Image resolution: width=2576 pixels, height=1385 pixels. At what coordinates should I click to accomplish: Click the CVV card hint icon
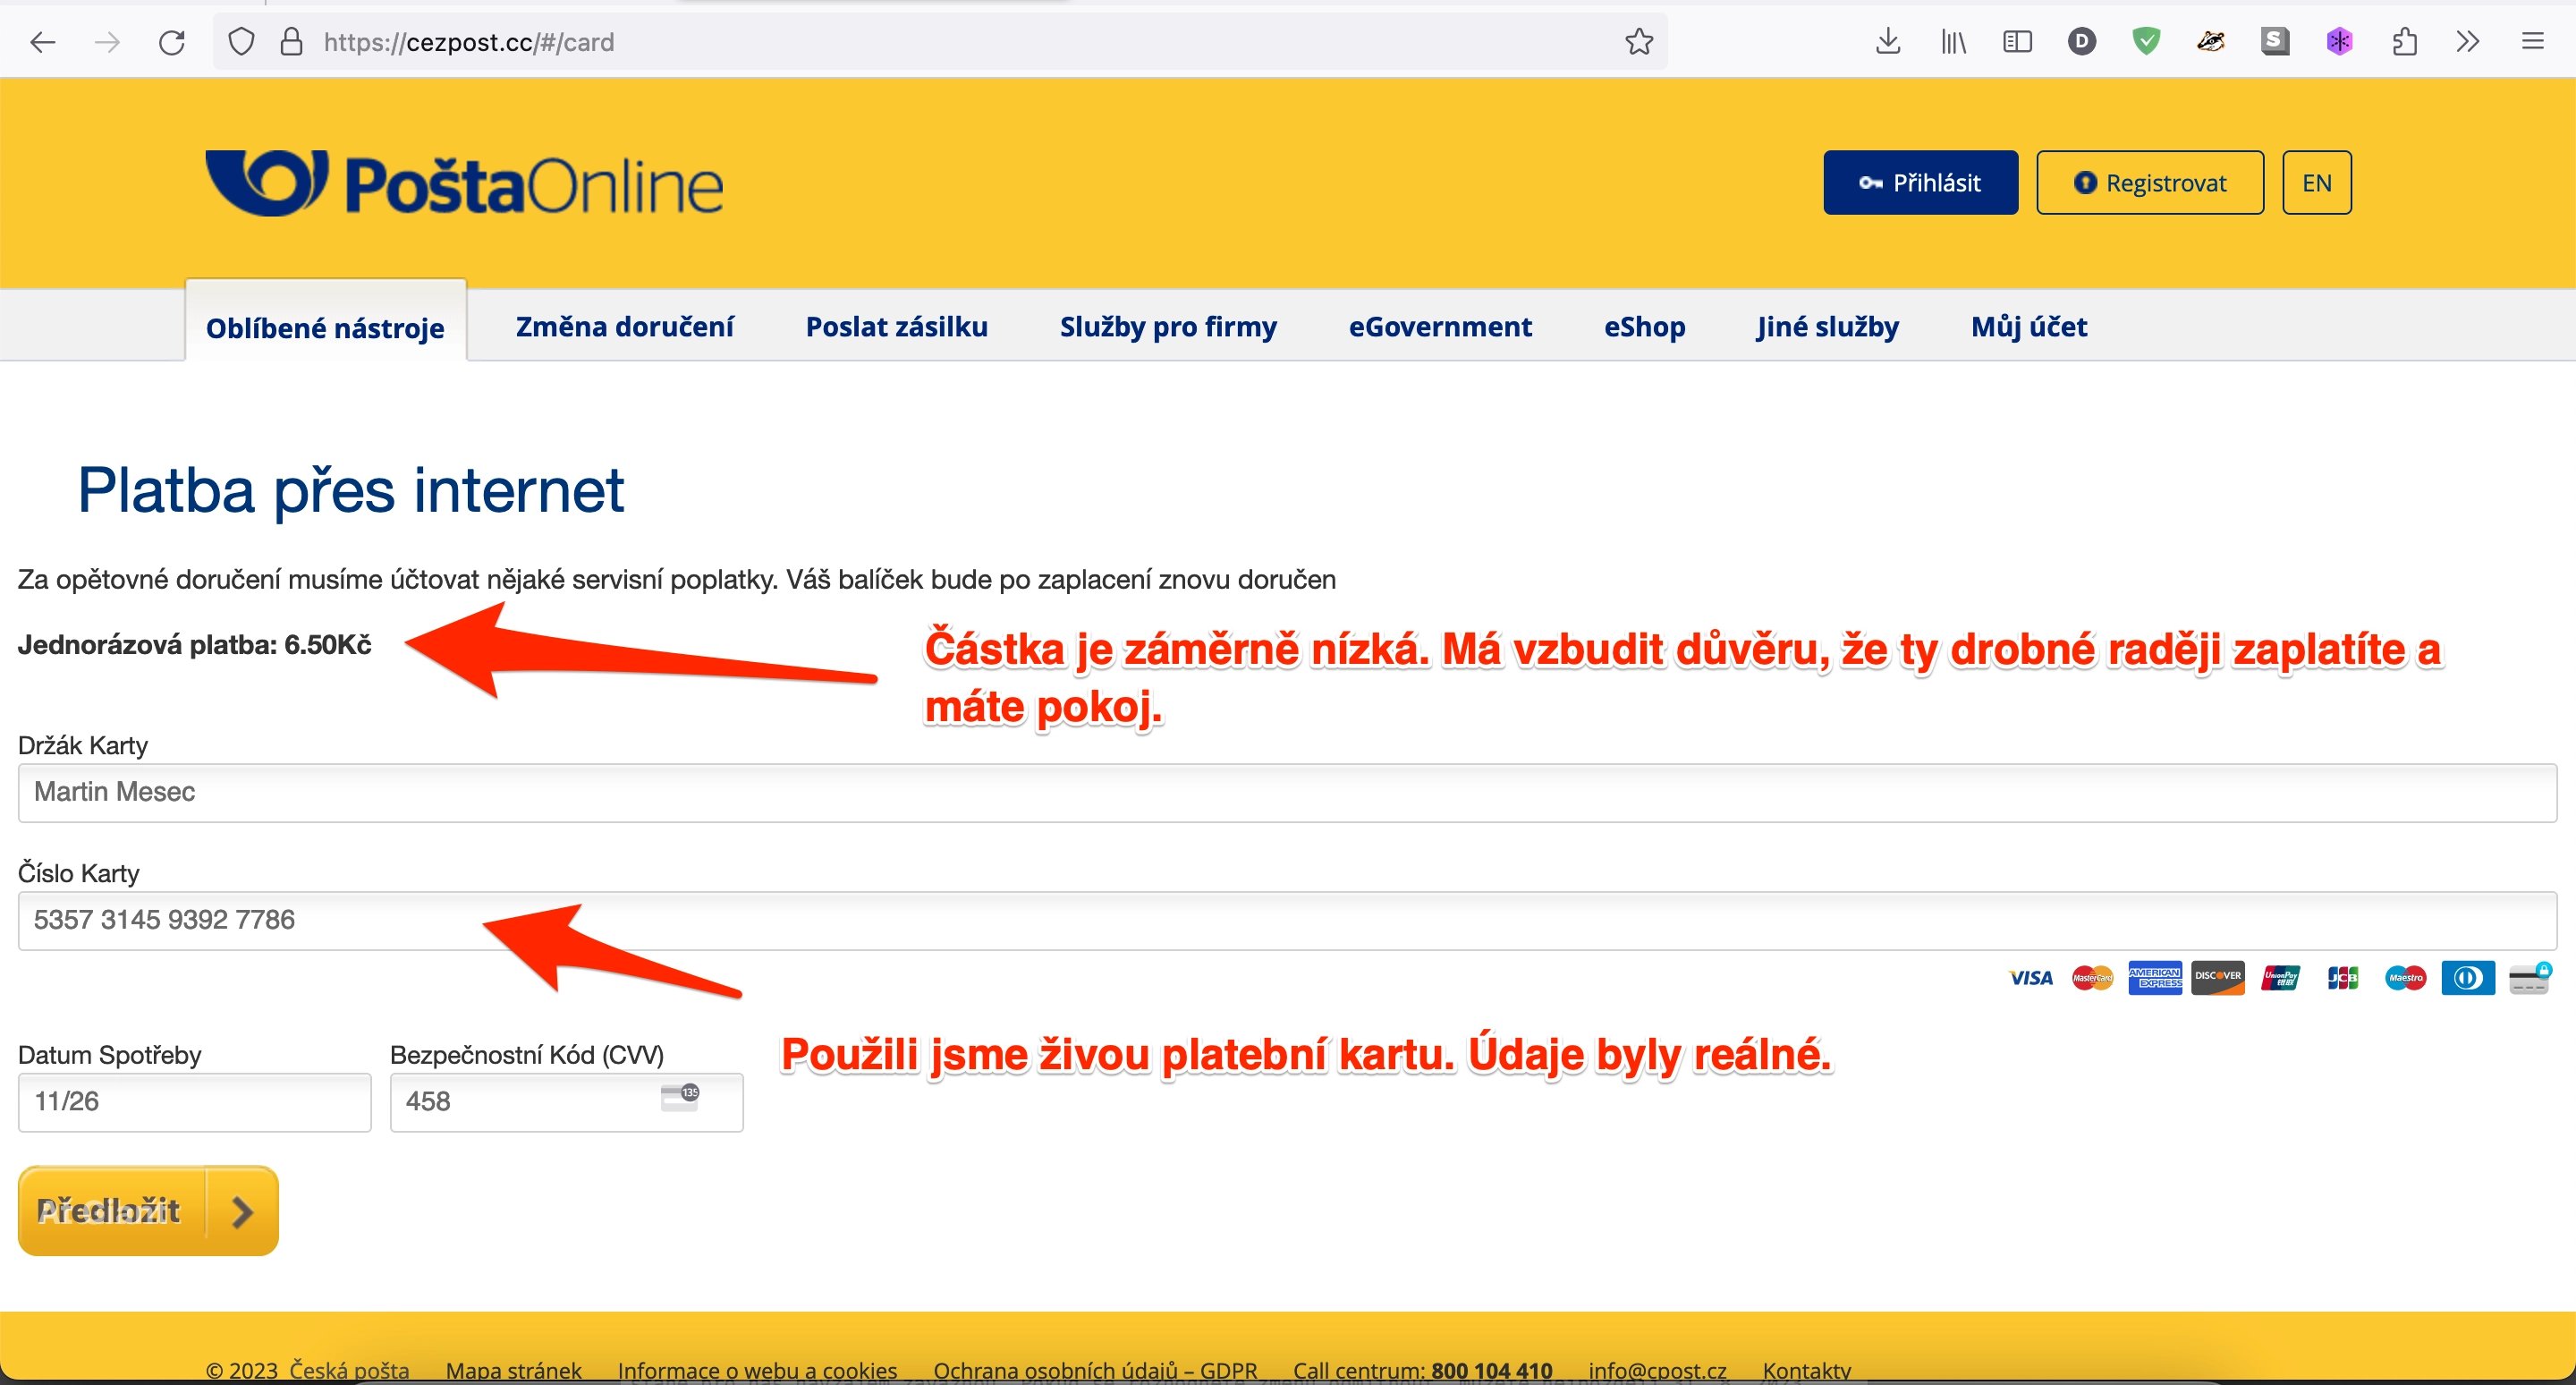tap(680, 1097)
